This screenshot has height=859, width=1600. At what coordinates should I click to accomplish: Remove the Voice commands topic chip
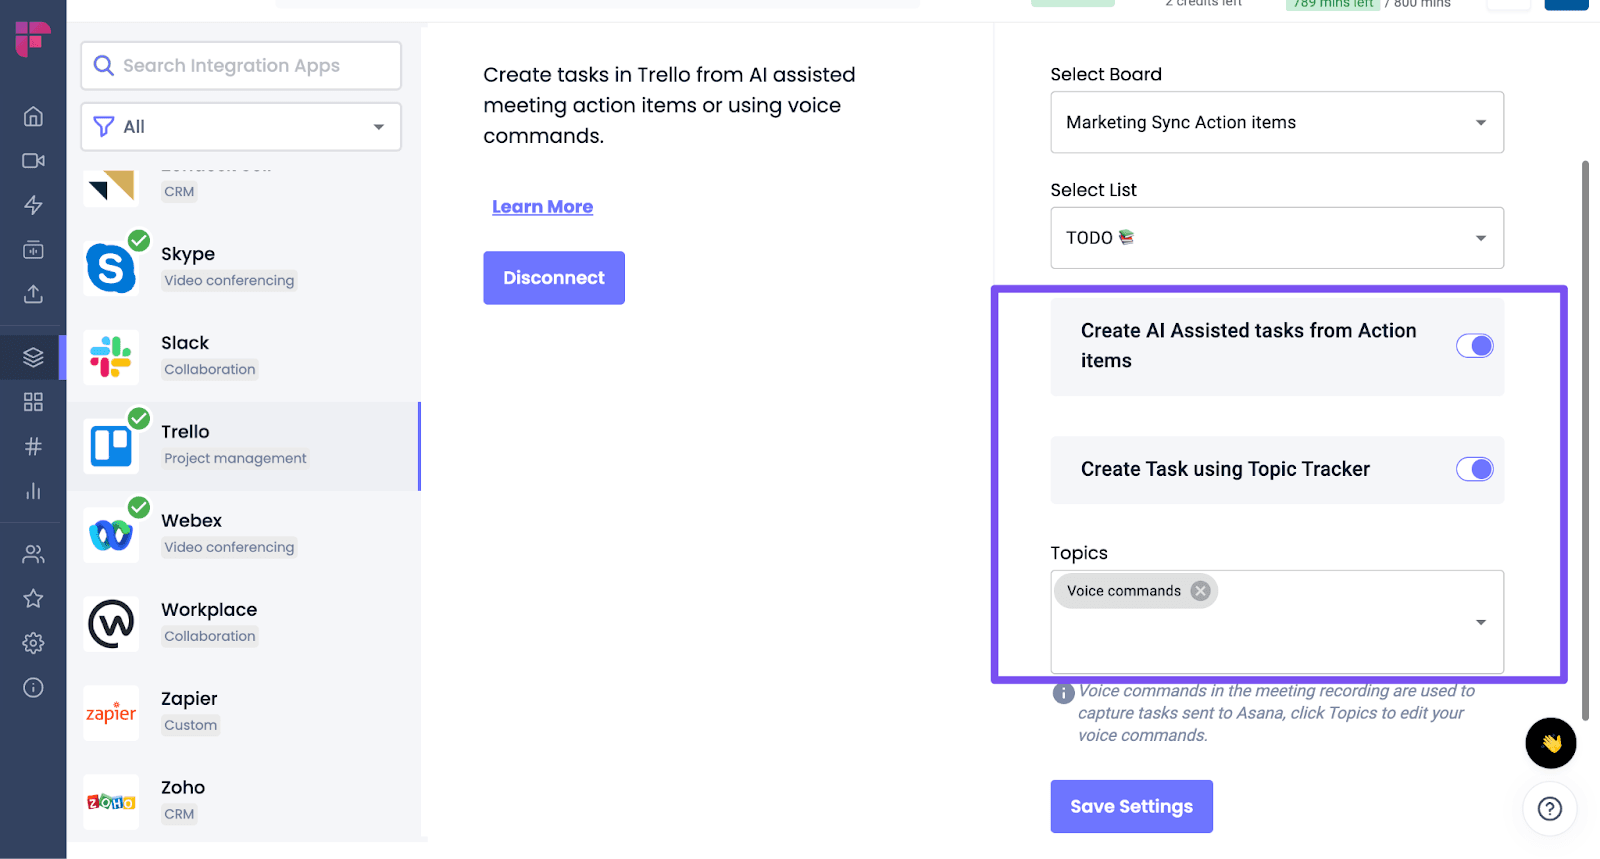point(1201,591)
